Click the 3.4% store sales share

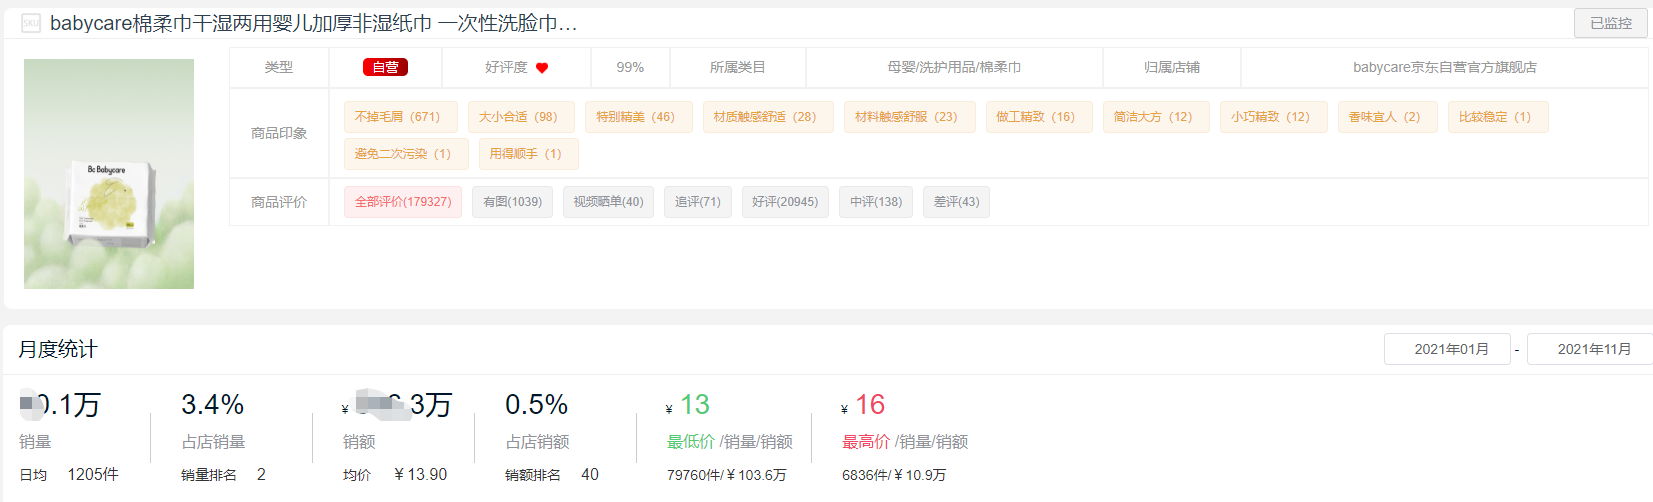[213, 405]
